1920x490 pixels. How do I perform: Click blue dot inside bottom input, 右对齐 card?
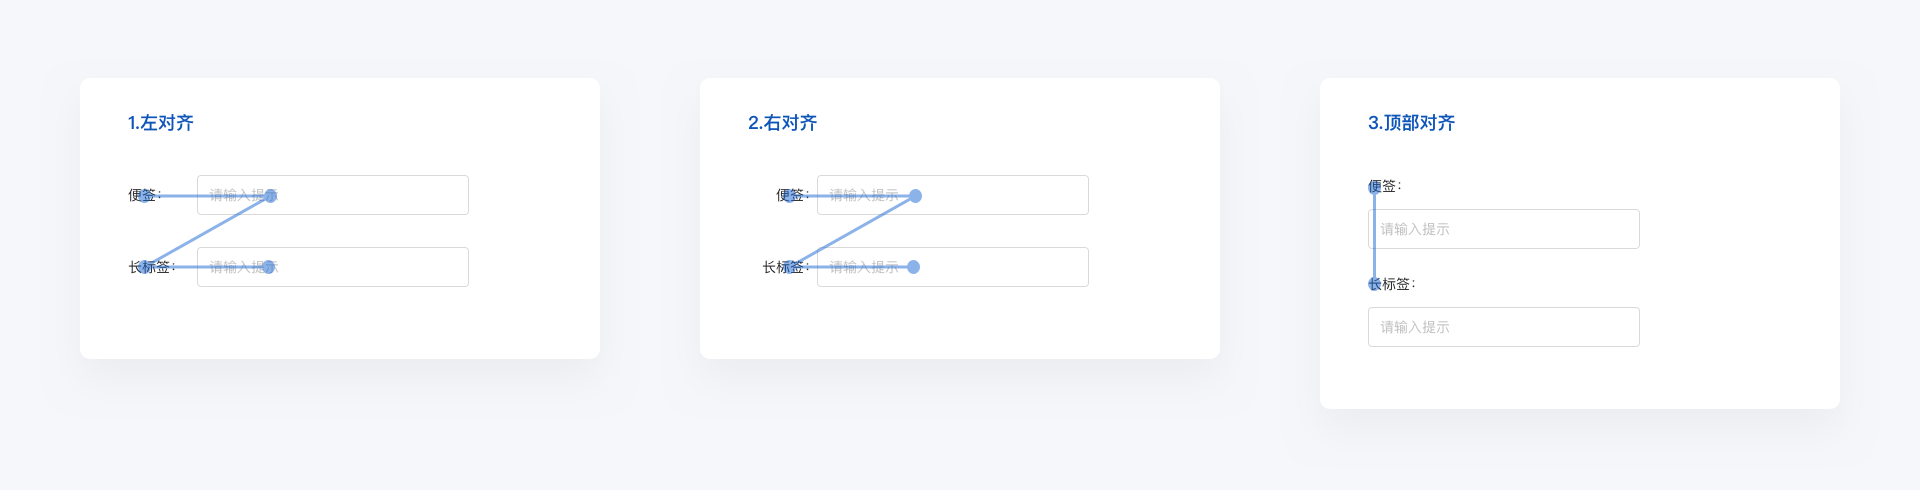point(913,267)
